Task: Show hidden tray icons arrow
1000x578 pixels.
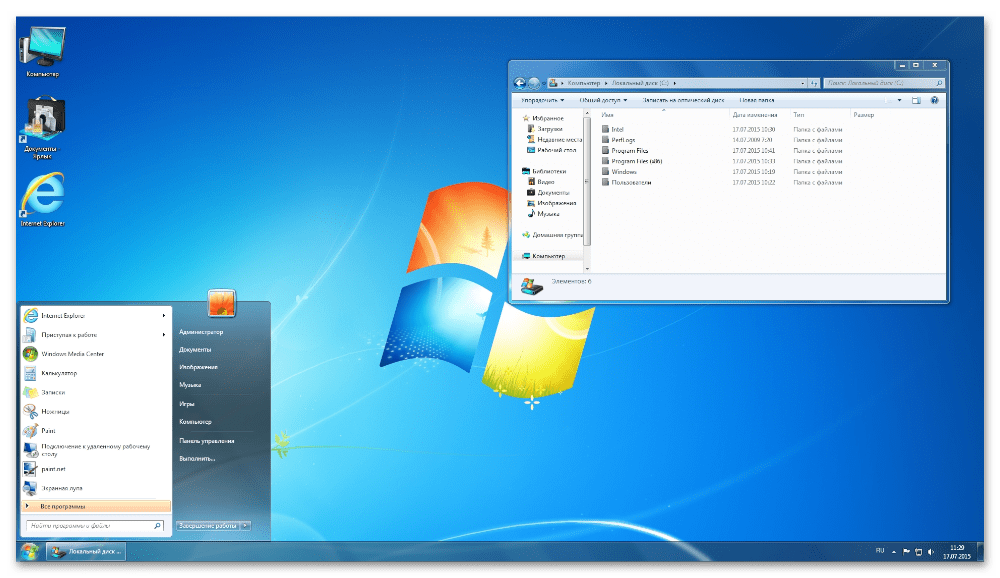Action: point(895,552)
